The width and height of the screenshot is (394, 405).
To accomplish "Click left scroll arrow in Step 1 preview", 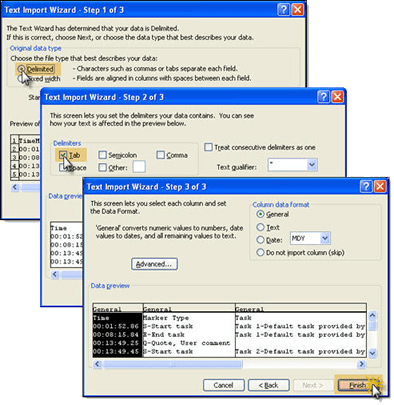I will [x=15, y=187].
